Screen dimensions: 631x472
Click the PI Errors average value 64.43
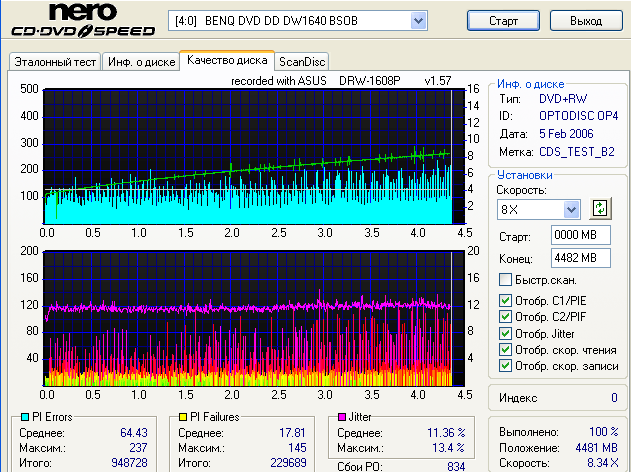pyautogui.click(x=134, y=433)
